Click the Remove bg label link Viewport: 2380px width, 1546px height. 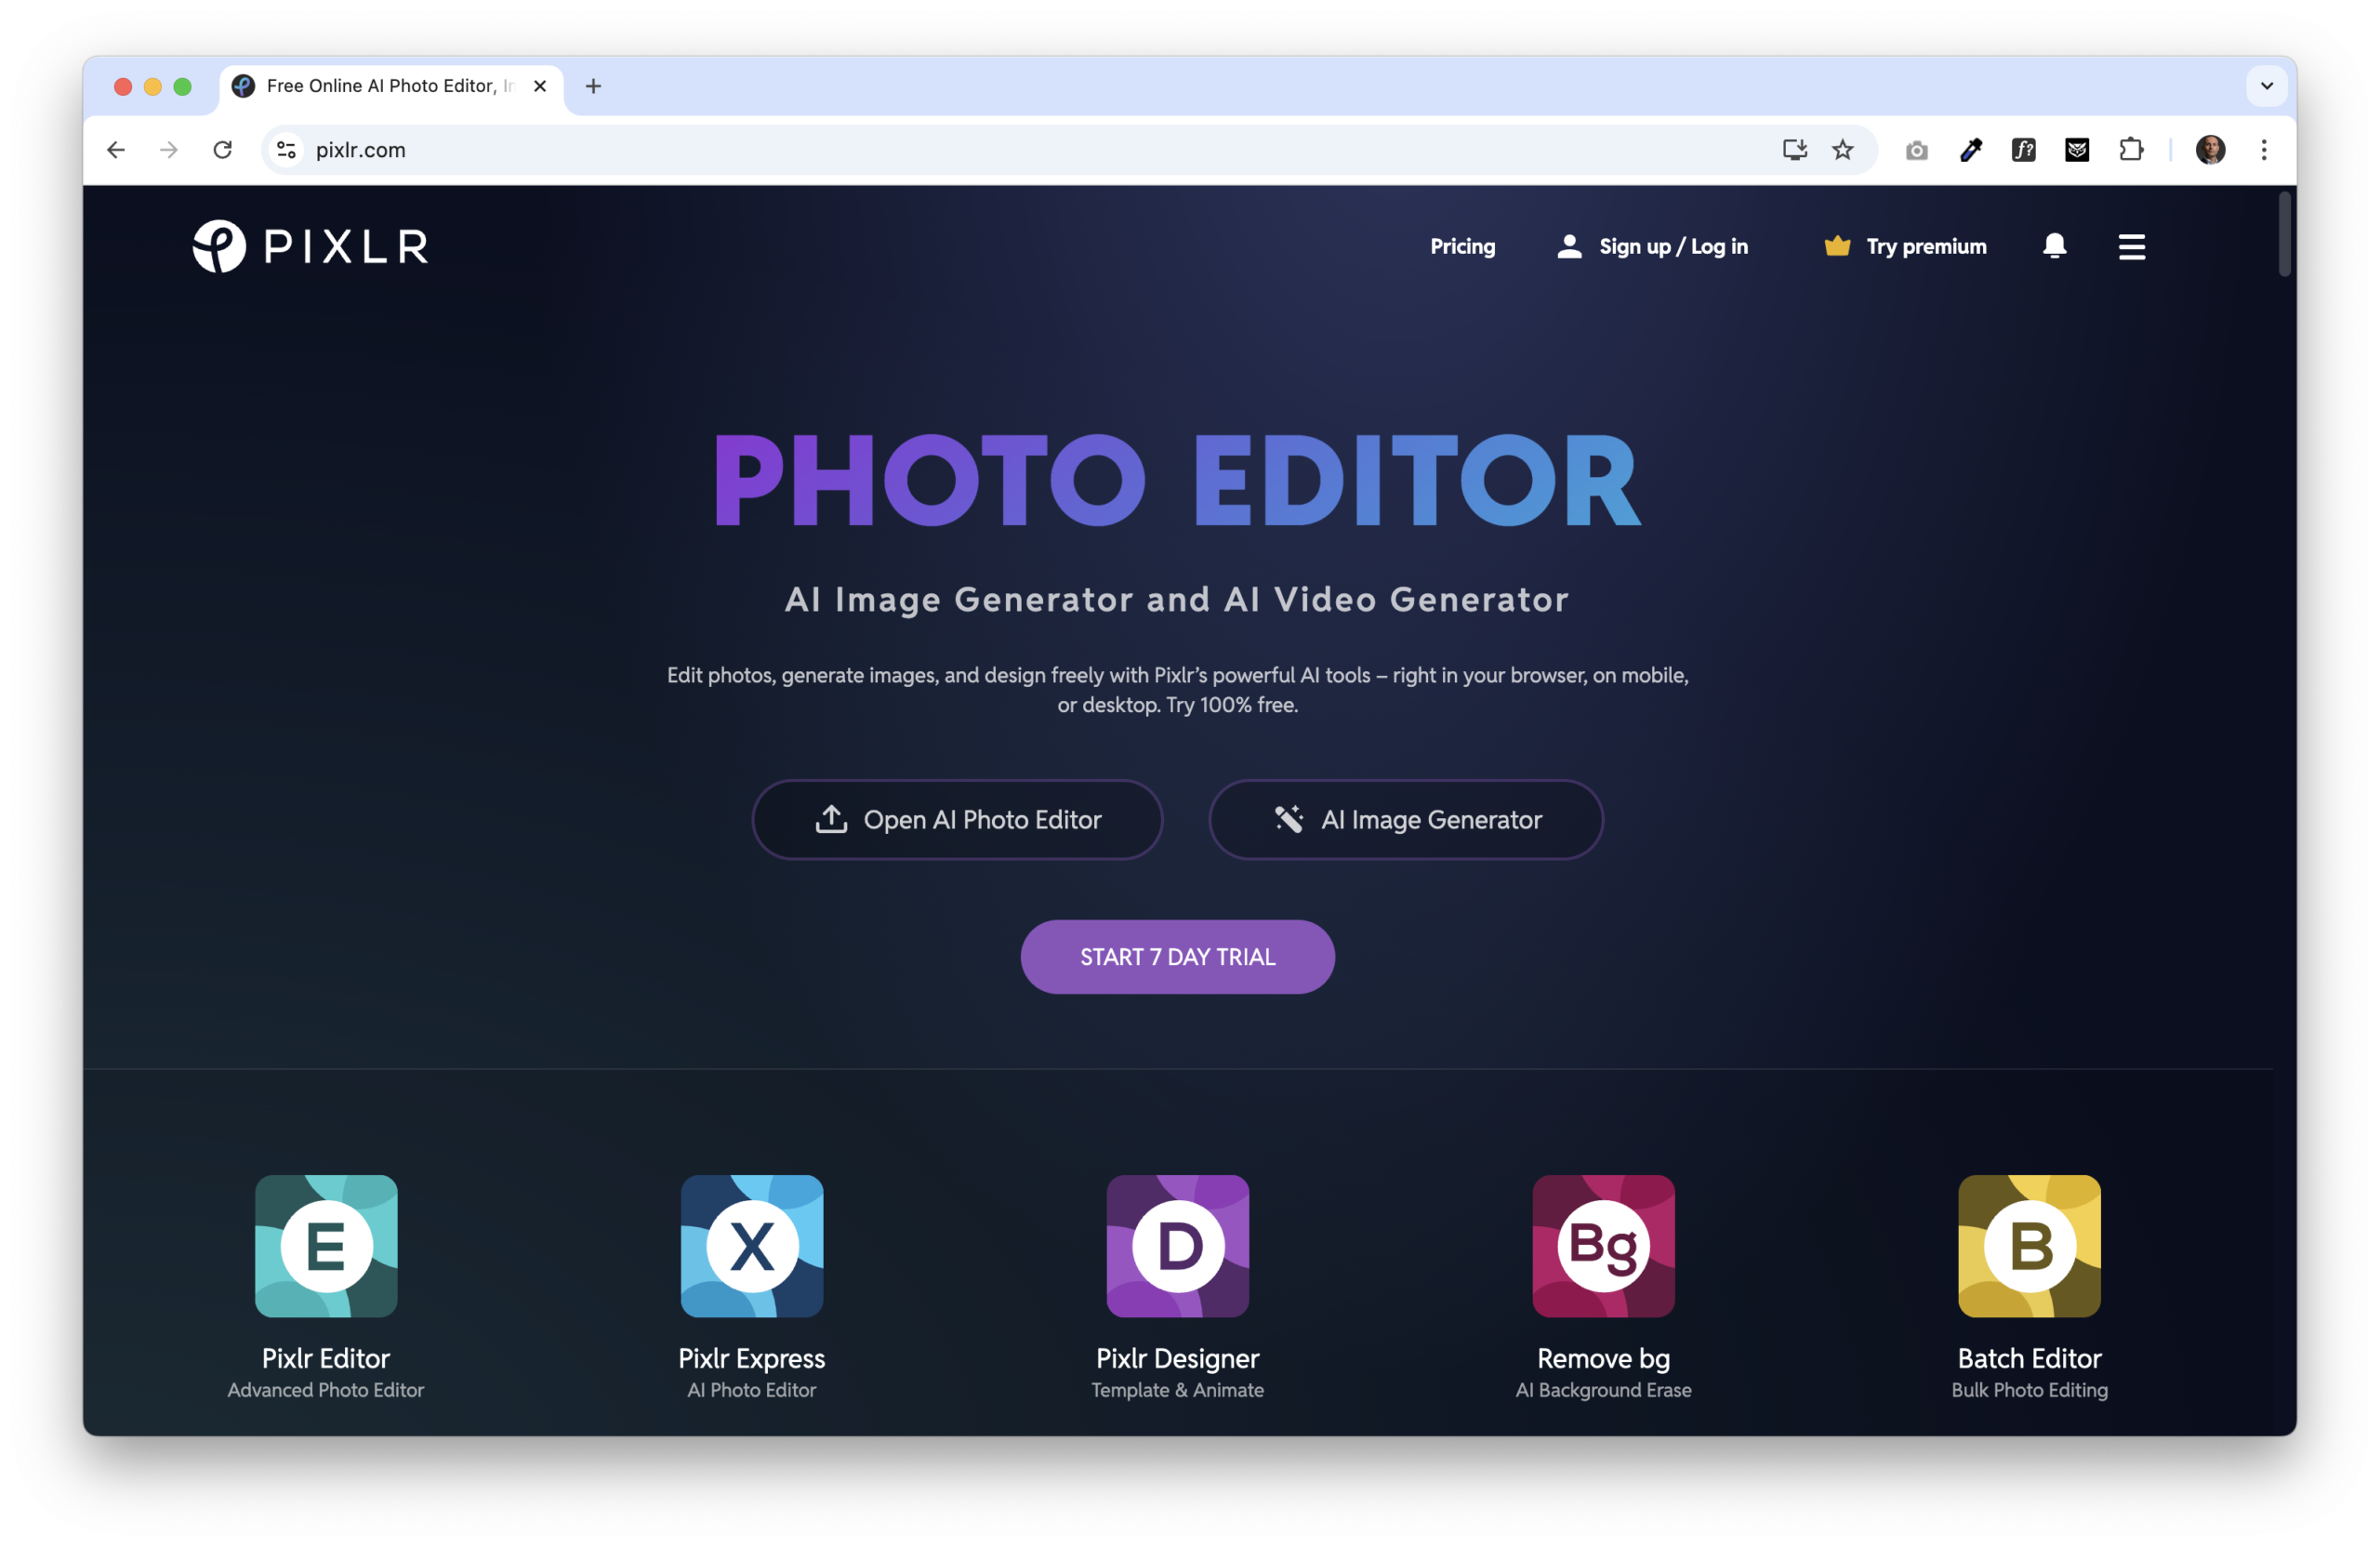1604,1358
